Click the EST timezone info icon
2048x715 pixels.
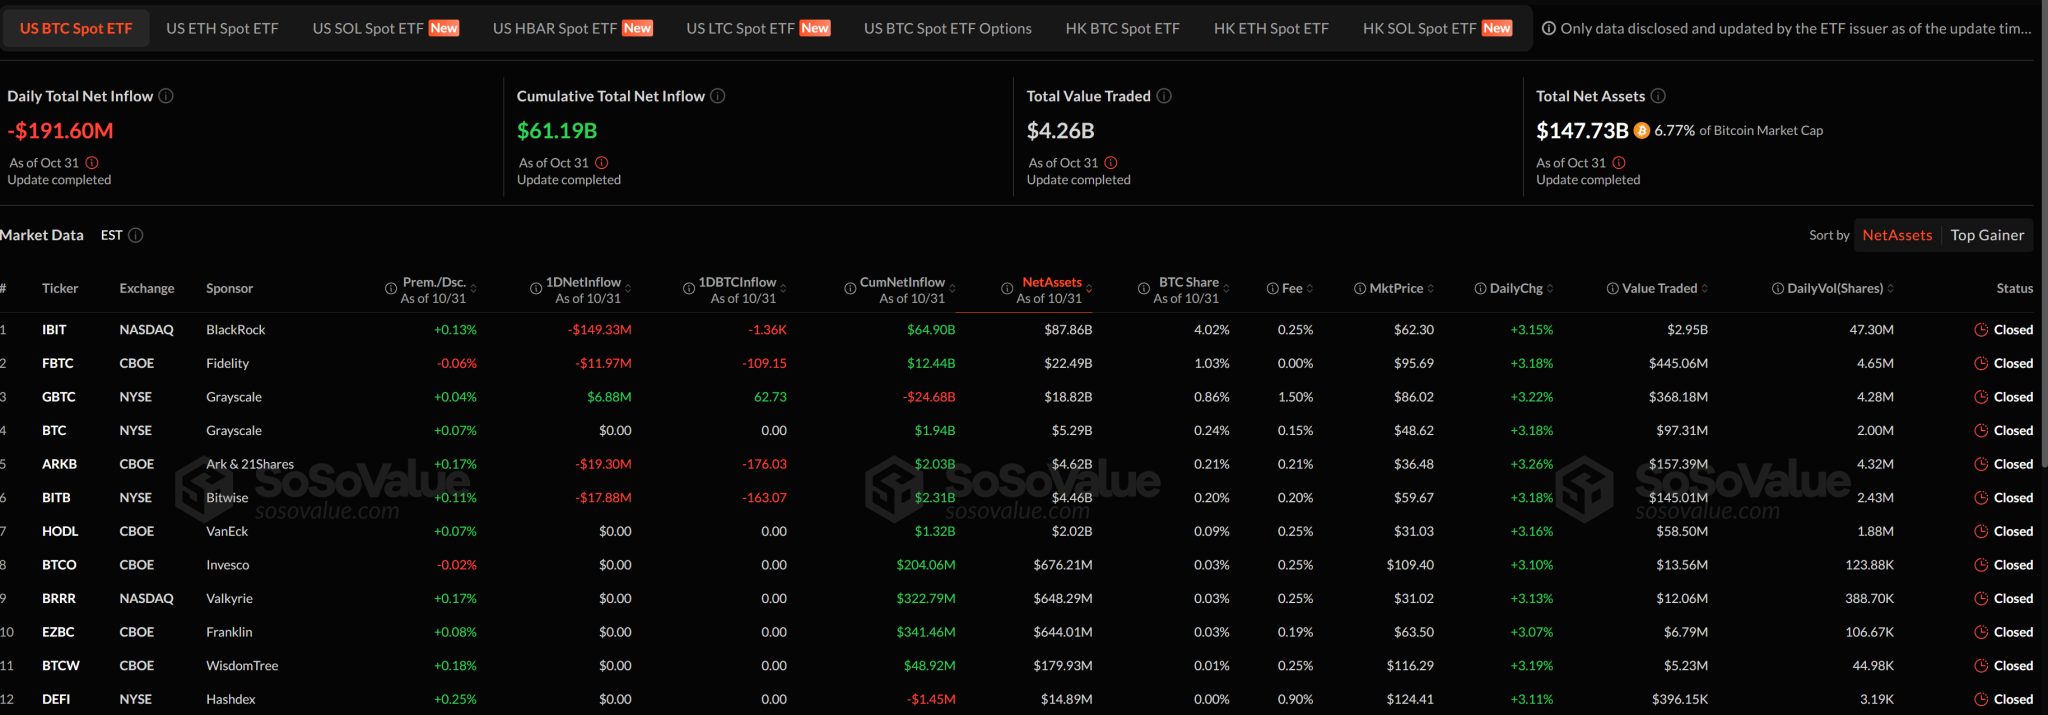[136, 235]
